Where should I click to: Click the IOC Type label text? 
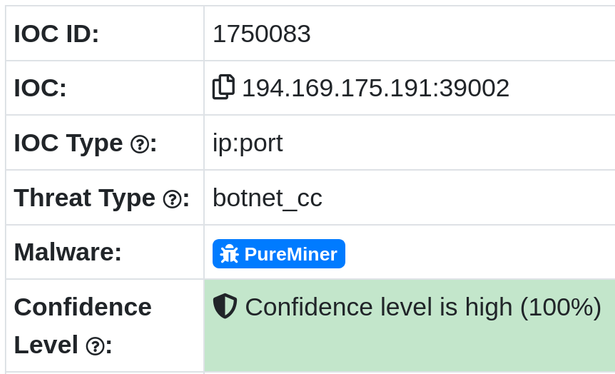[68, 143]
